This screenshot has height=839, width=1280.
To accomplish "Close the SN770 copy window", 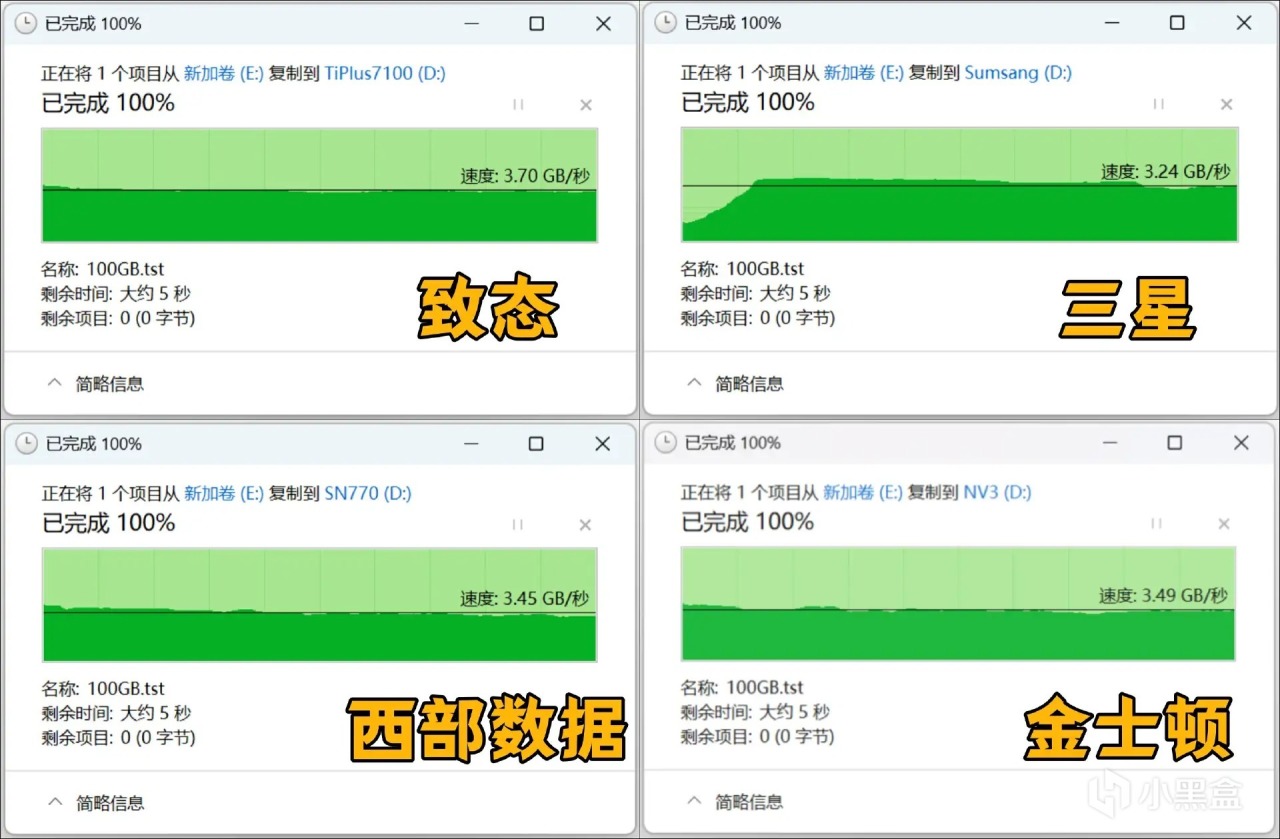I will click(602, 444).
